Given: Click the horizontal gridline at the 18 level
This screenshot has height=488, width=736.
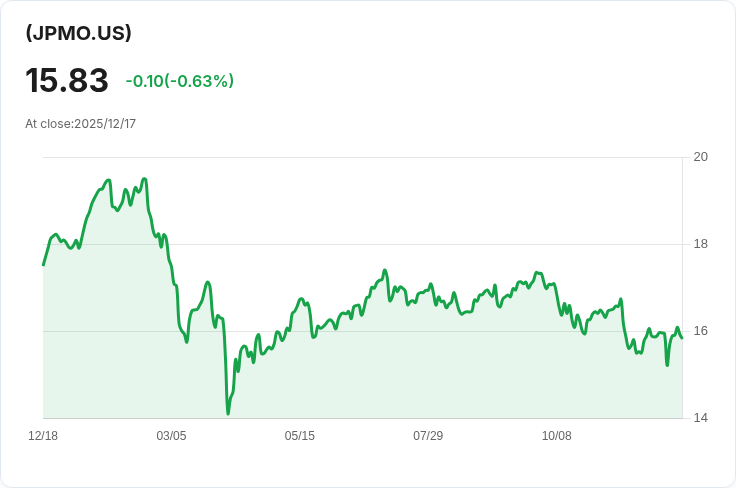Looking at the screenshot, I should pyautogui.click(x=400, y=244).
